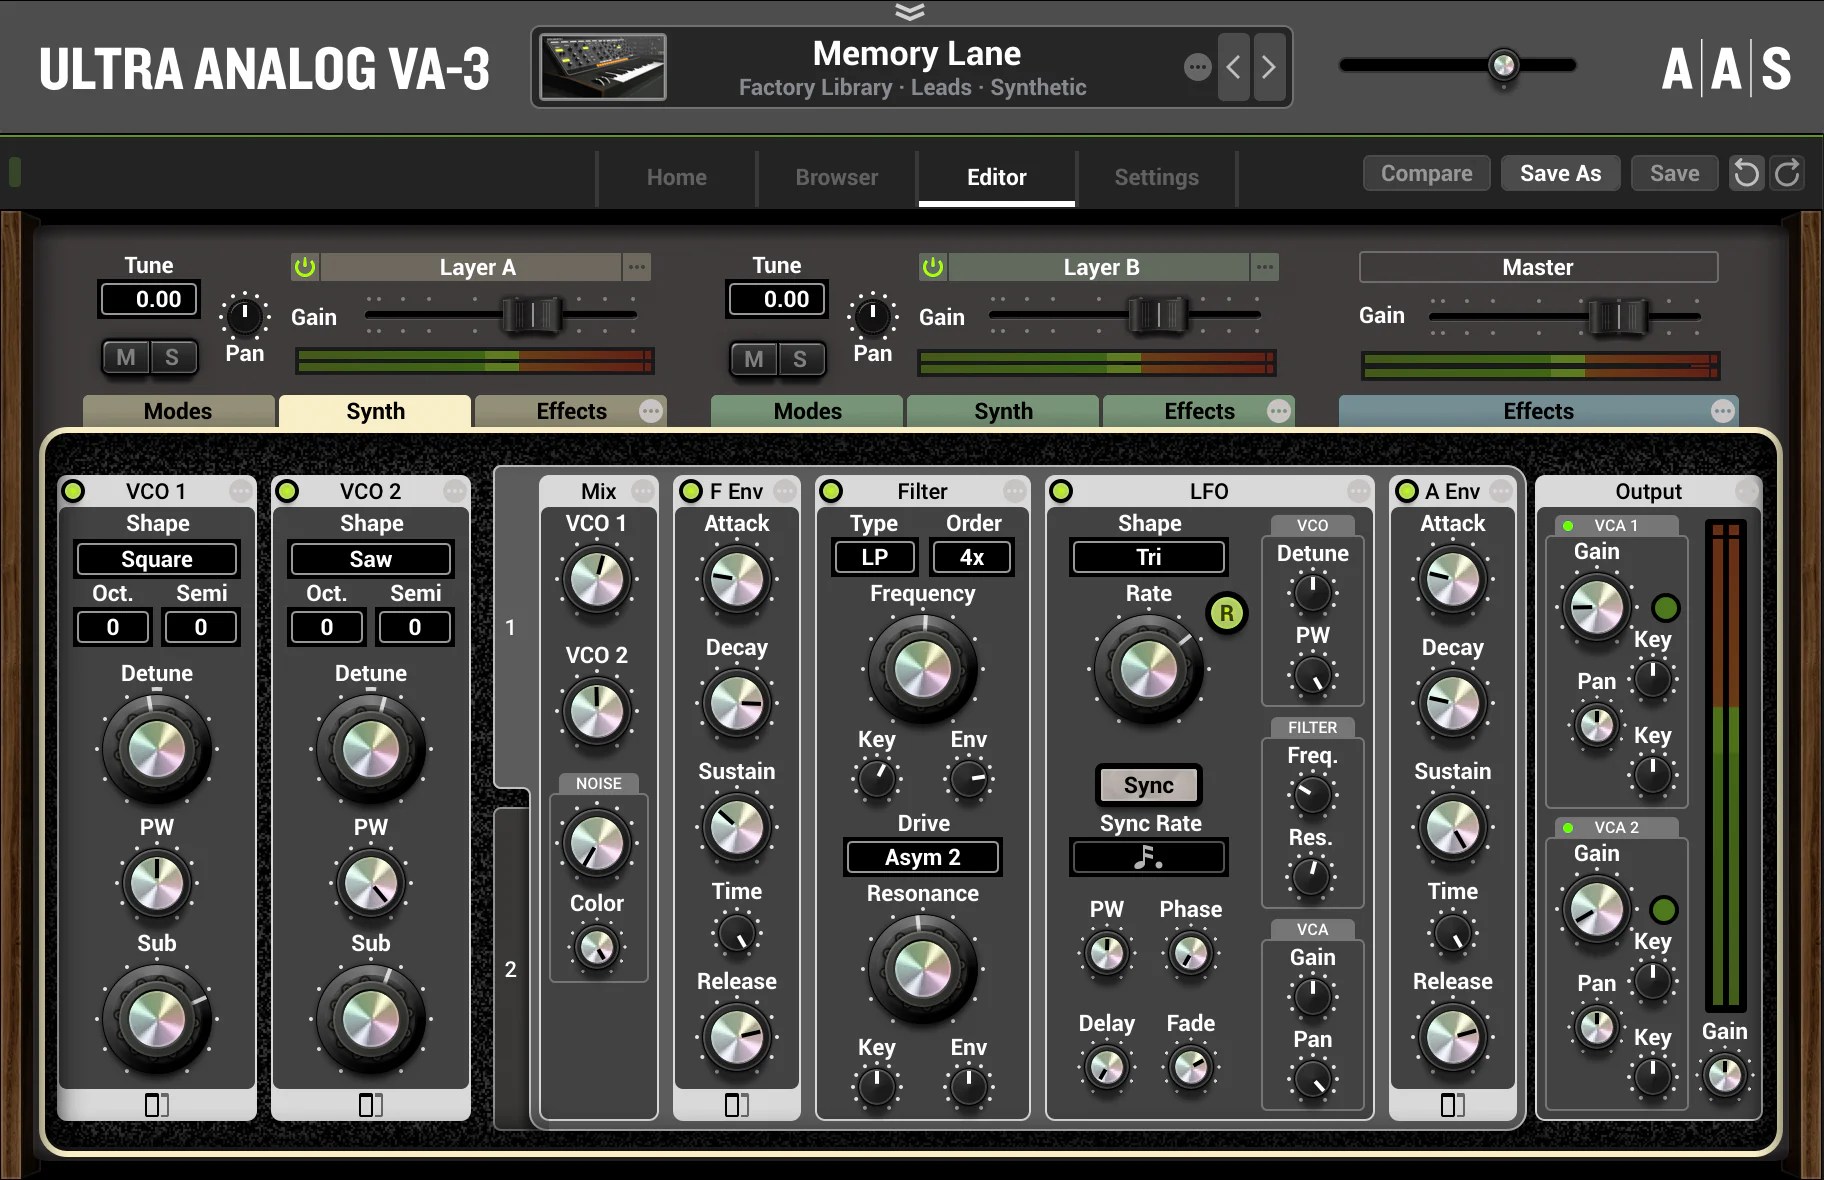The width and height of the screenshot is (1824, 1180).
Task: Click the Save As button
Action: [x=1560, y=172]
